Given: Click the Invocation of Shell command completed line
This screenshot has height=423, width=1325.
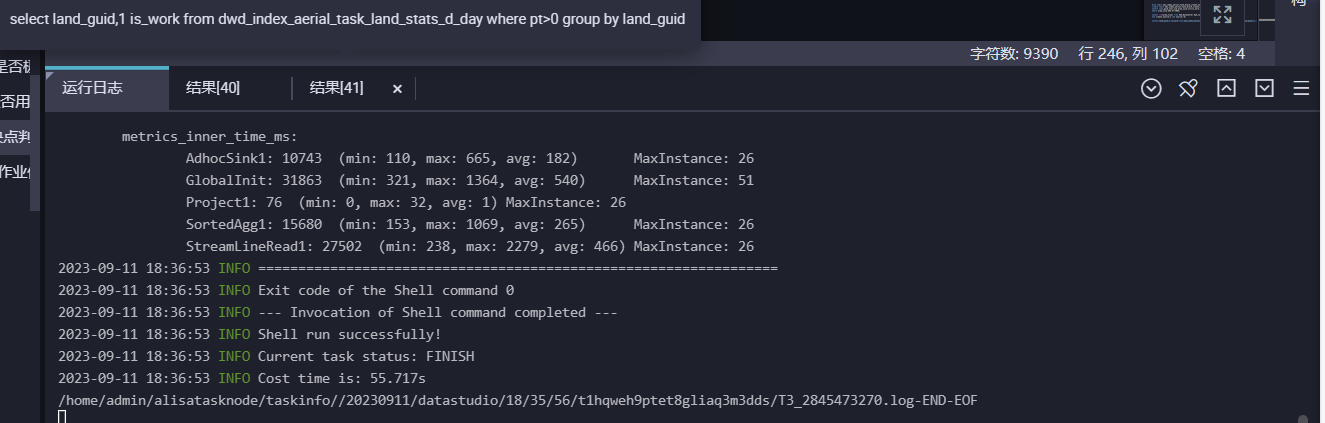Looking at the screenshot, I should click(338, 313).
